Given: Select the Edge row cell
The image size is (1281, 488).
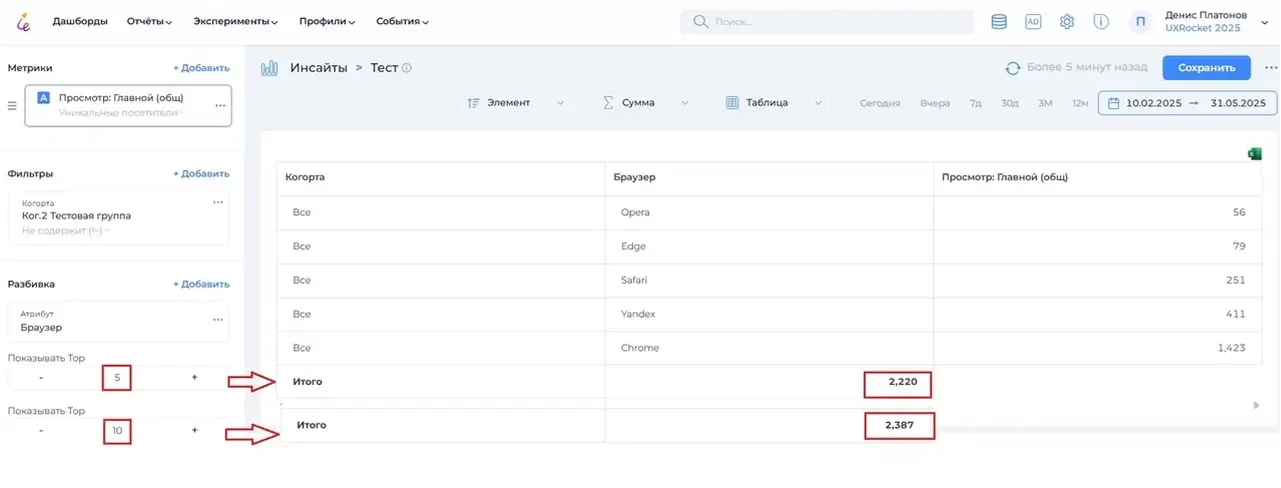Looking at the screenshot, I should 769,246.
